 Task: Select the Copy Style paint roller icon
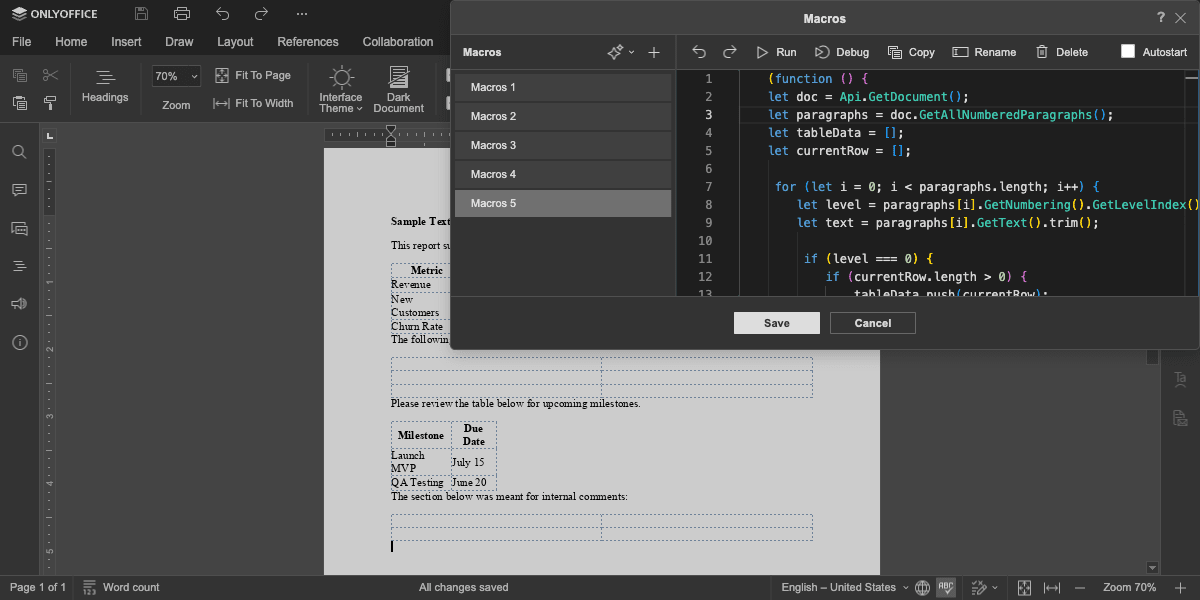50,103
